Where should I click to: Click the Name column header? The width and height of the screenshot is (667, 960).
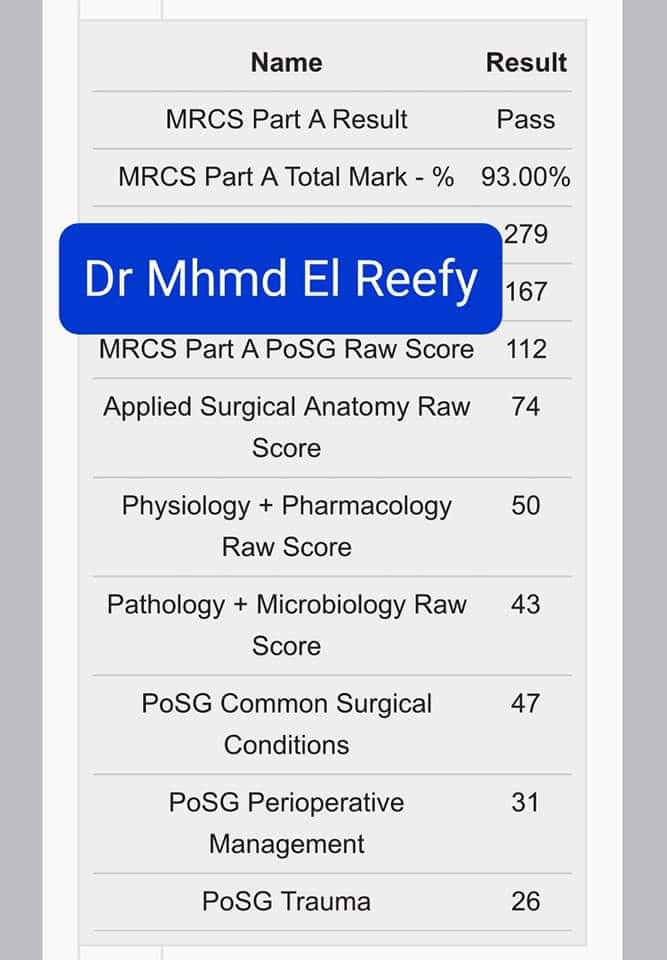tap(287, 62)
